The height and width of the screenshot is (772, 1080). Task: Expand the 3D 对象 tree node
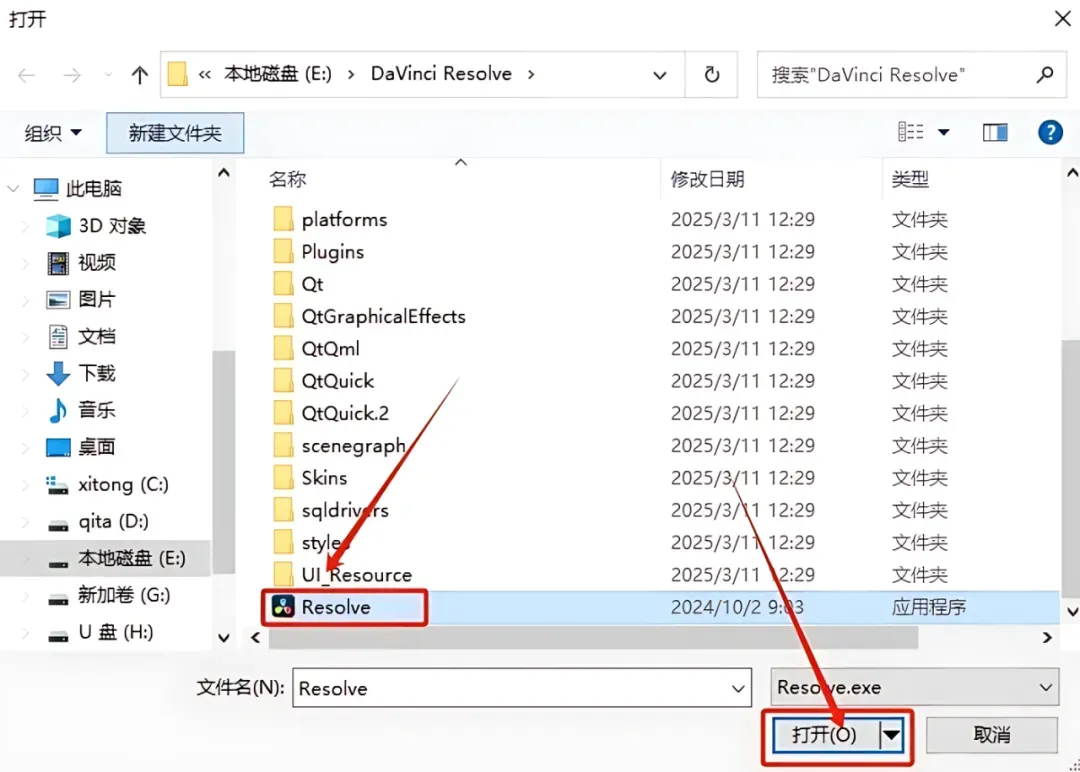pos(25,226)
